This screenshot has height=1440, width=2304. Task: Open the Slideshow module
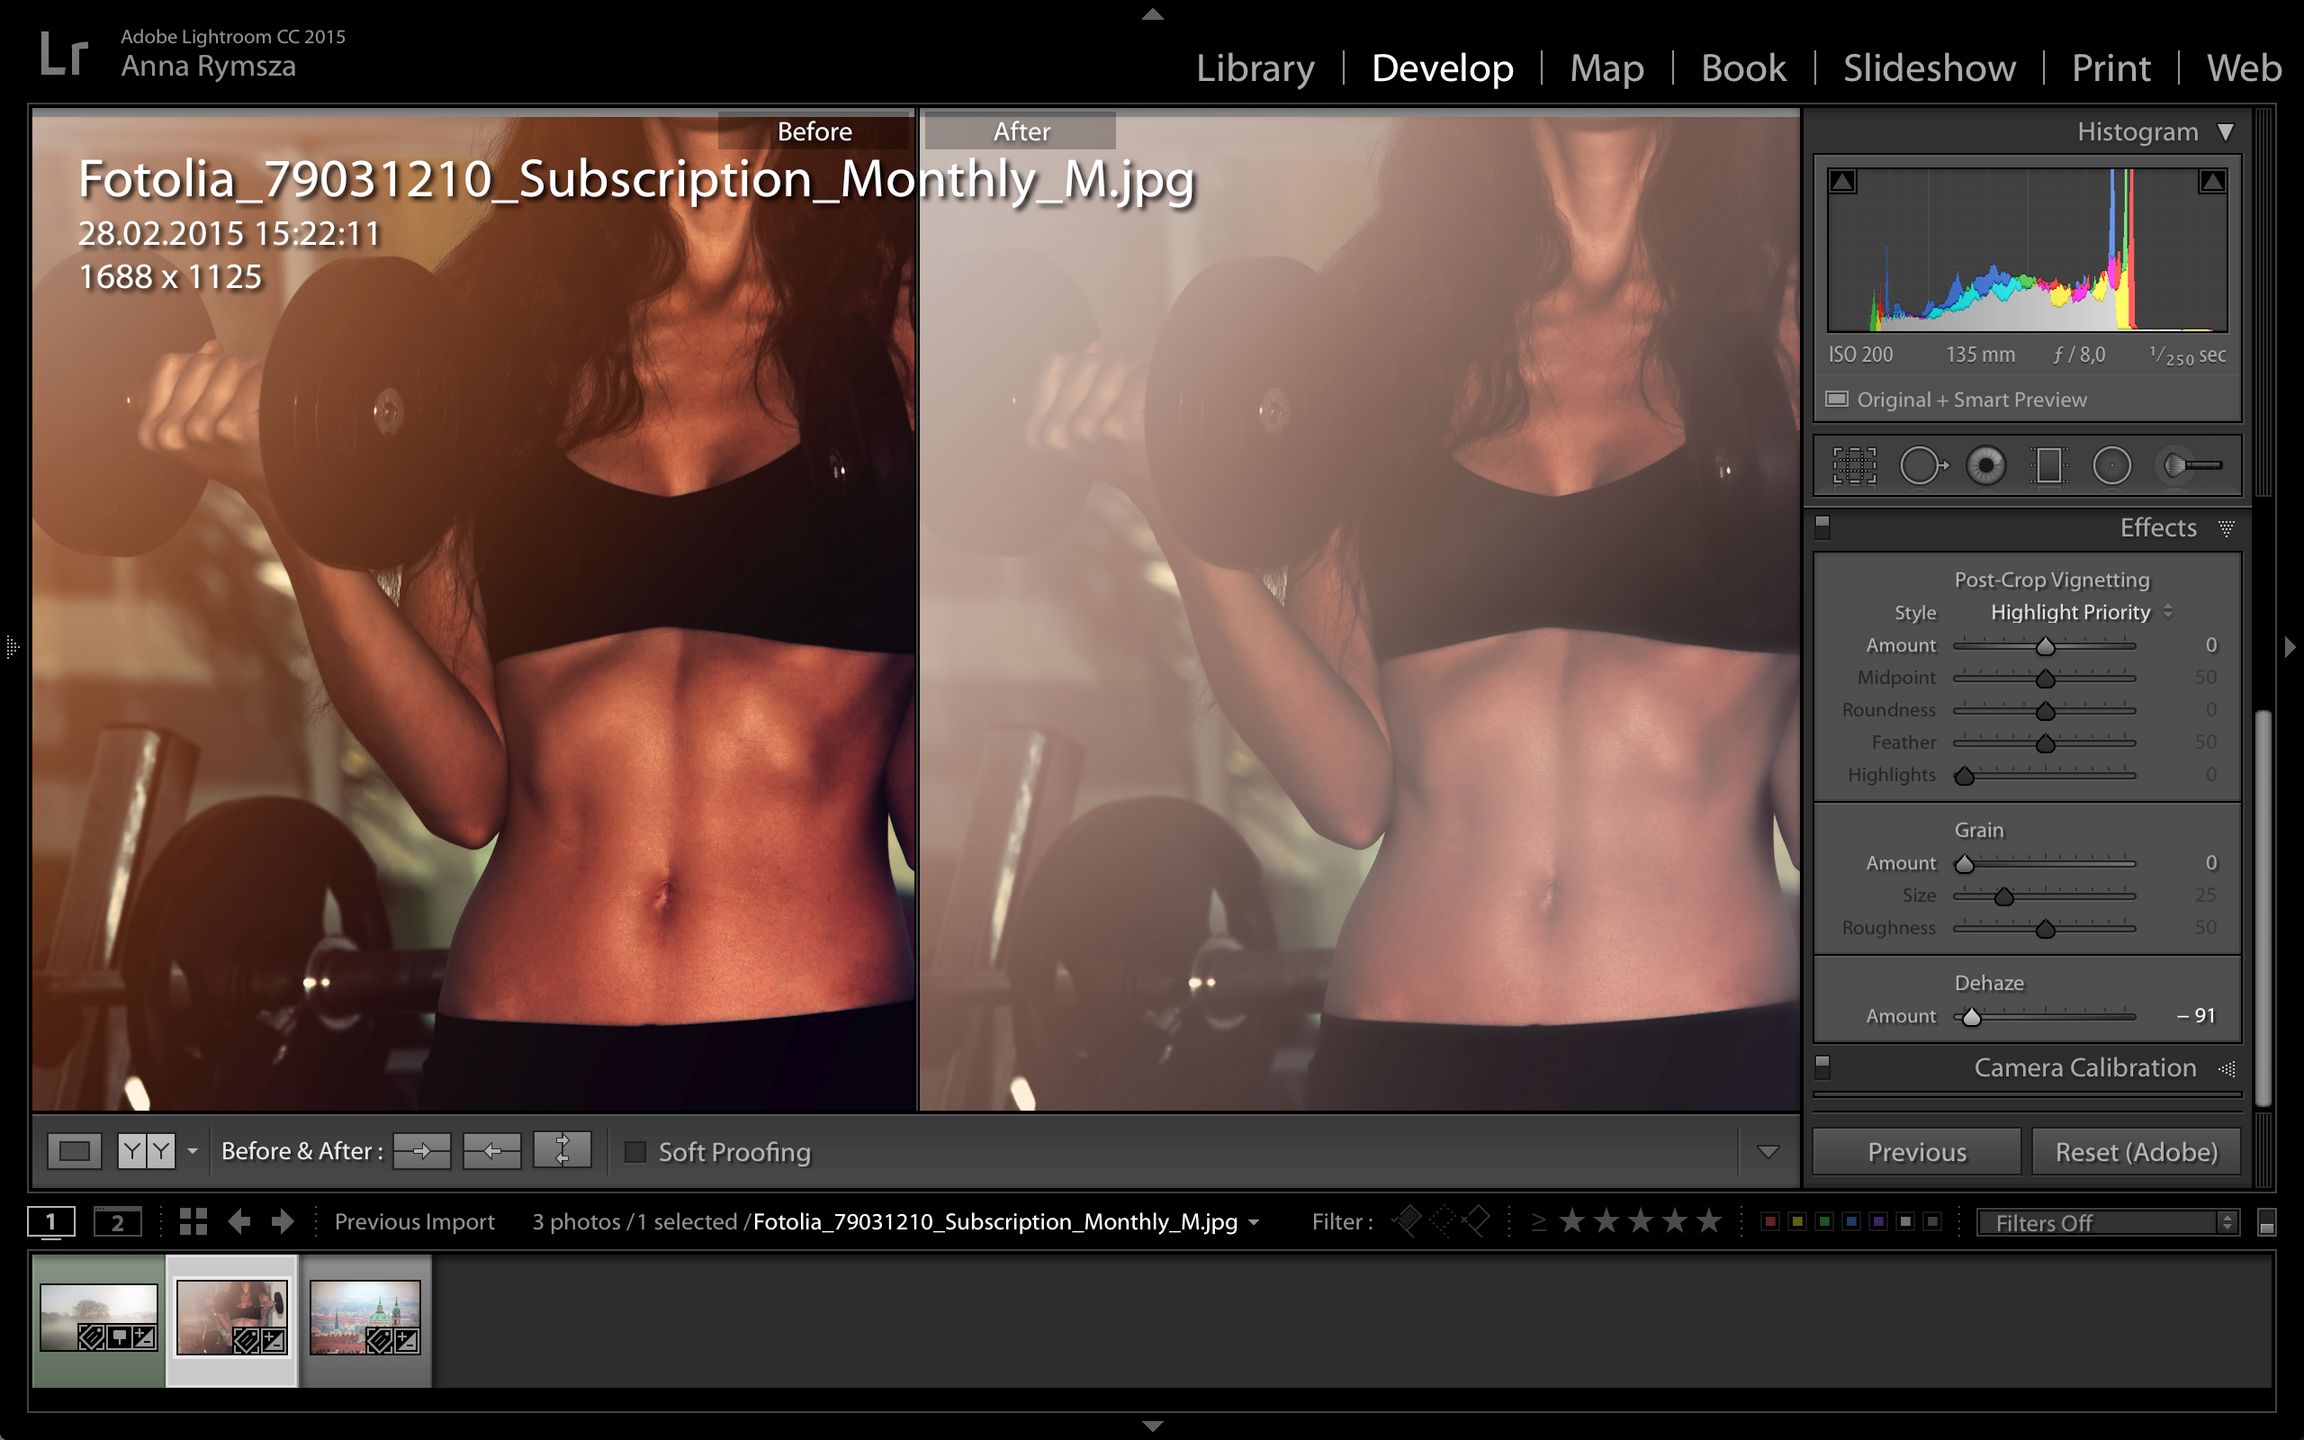pyautogui.click(x=1929, y=68)
